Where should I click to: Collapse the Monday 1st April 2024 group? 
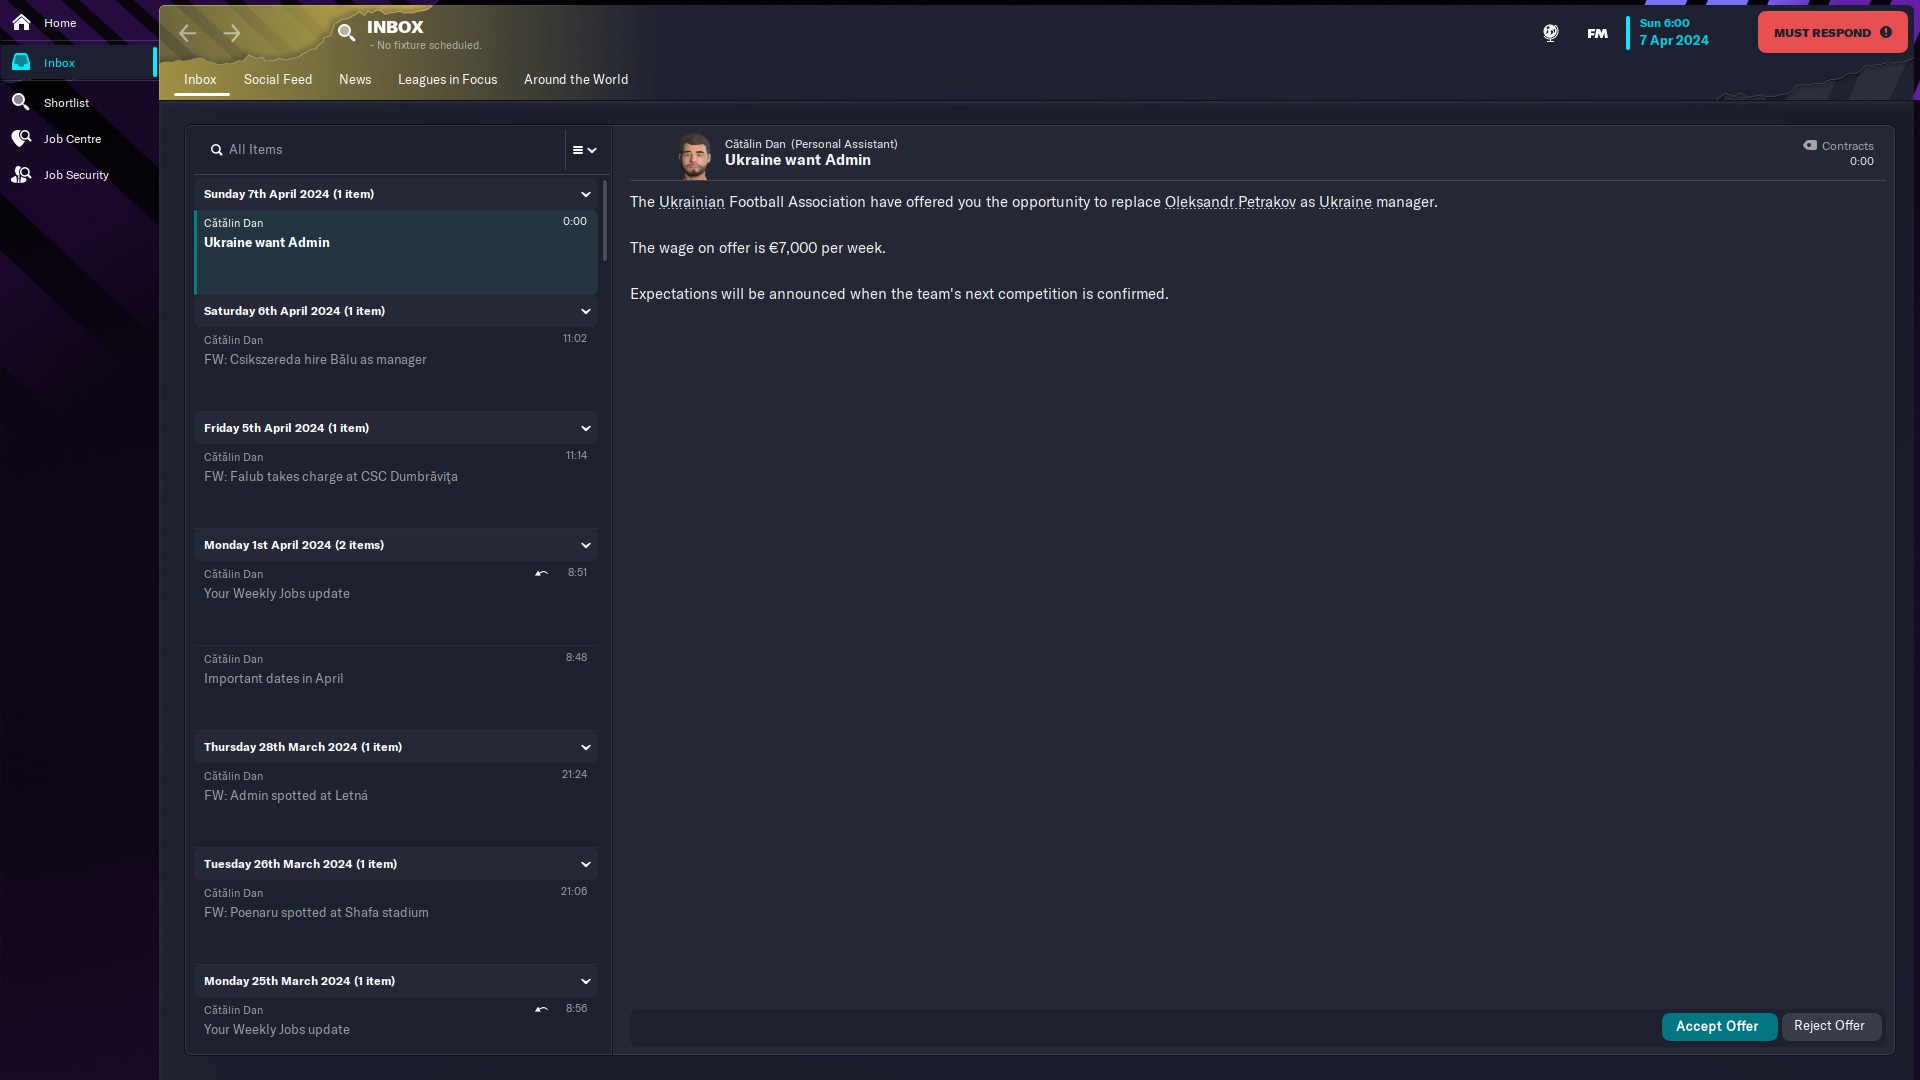[x=586, y=545]
